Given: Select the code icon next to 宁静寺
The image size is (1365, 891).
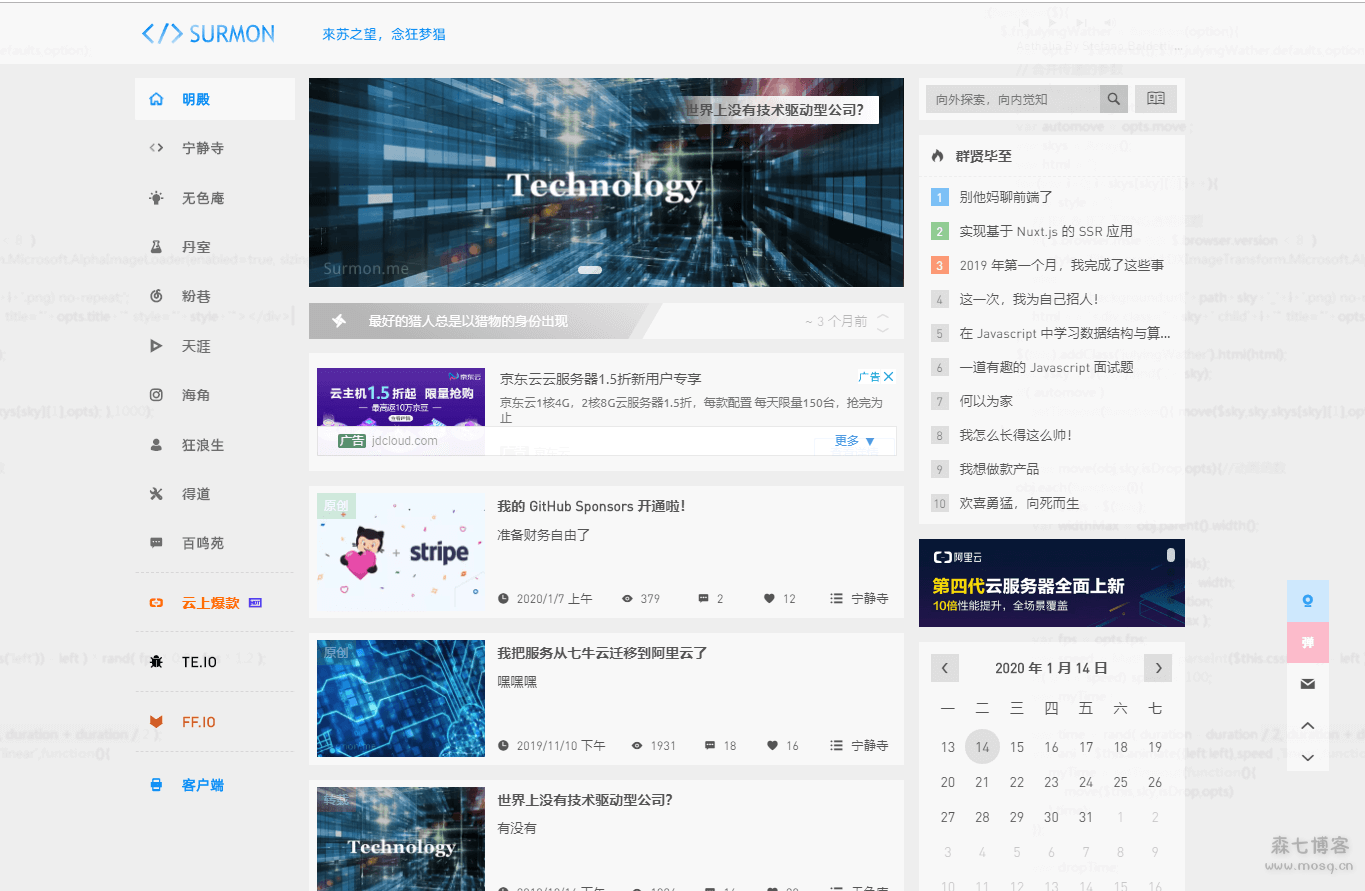Looking at the screenshot, I should (x=155, y=148).
